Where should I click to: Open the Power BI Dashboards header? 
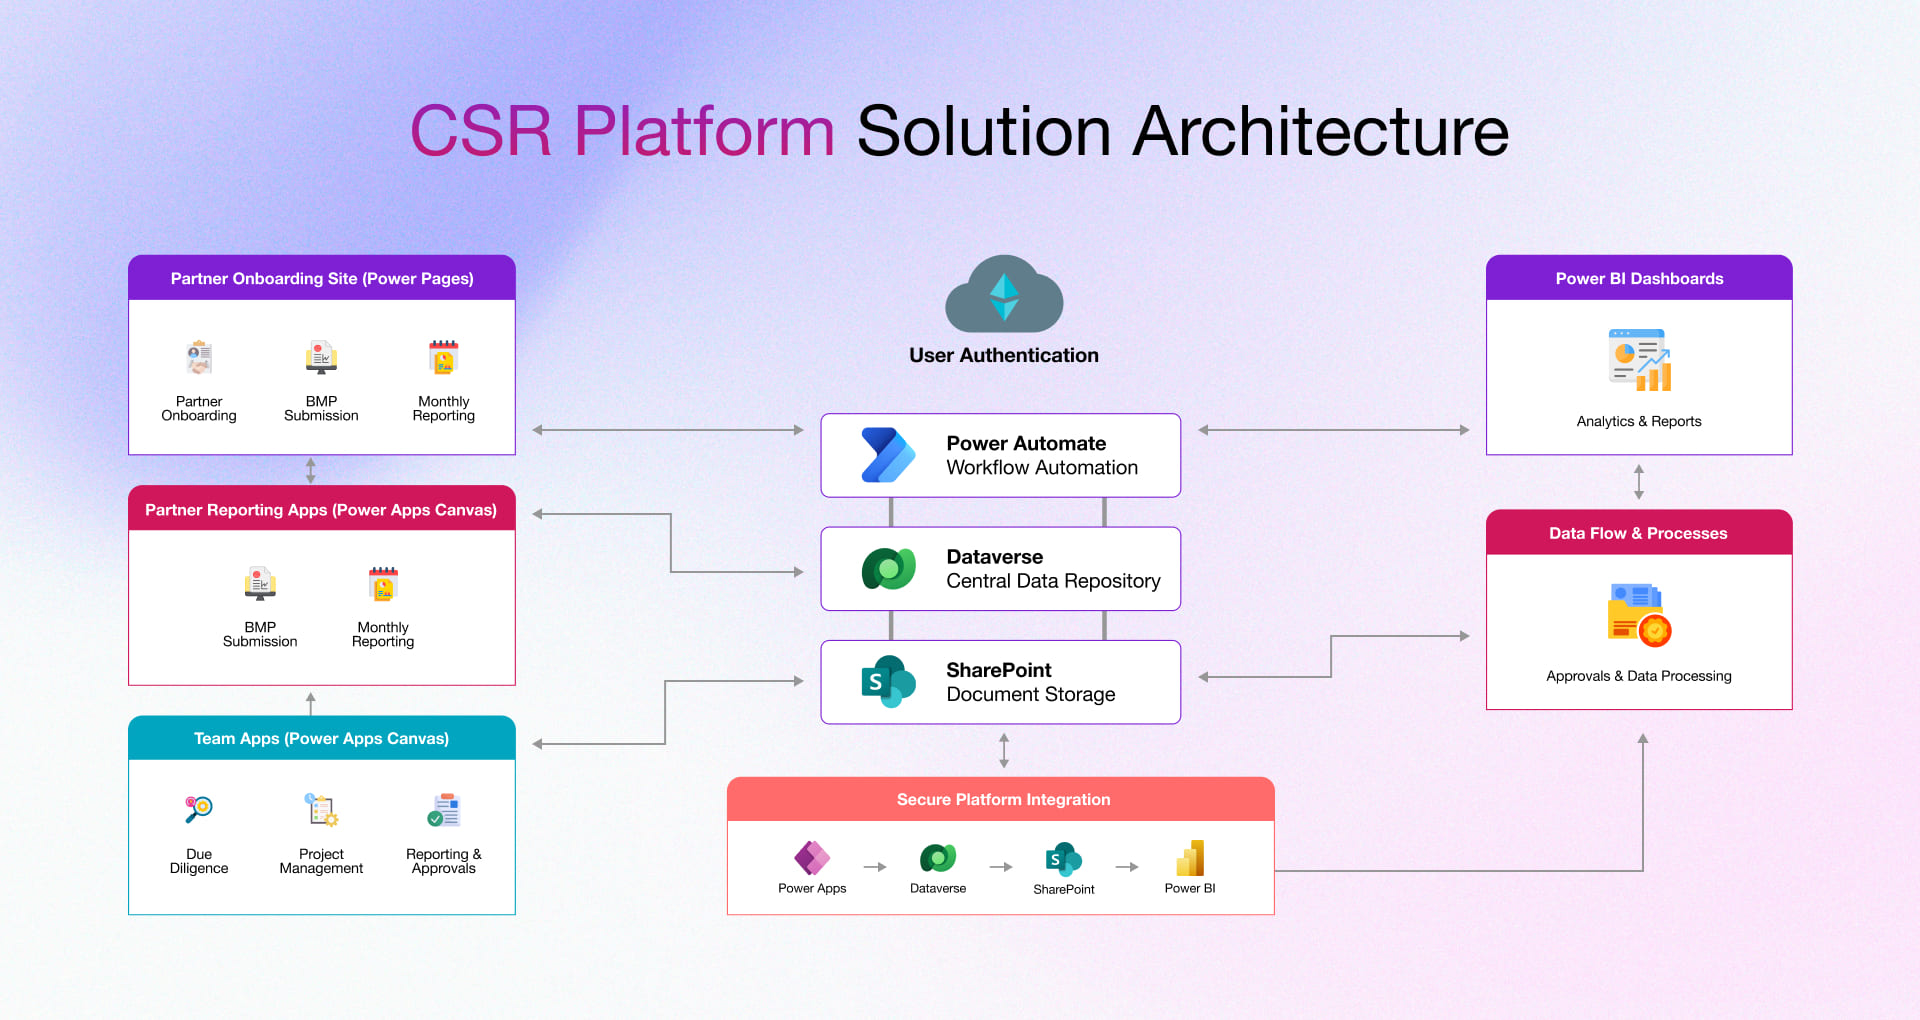1638,278
